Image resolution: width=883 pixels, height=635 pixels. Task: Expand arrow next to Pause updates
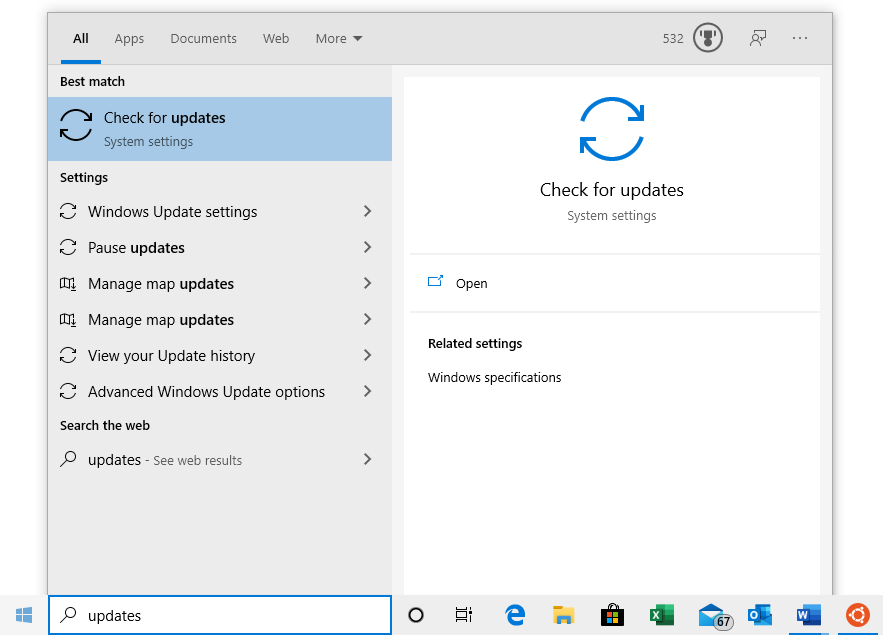tap(368, 248)
